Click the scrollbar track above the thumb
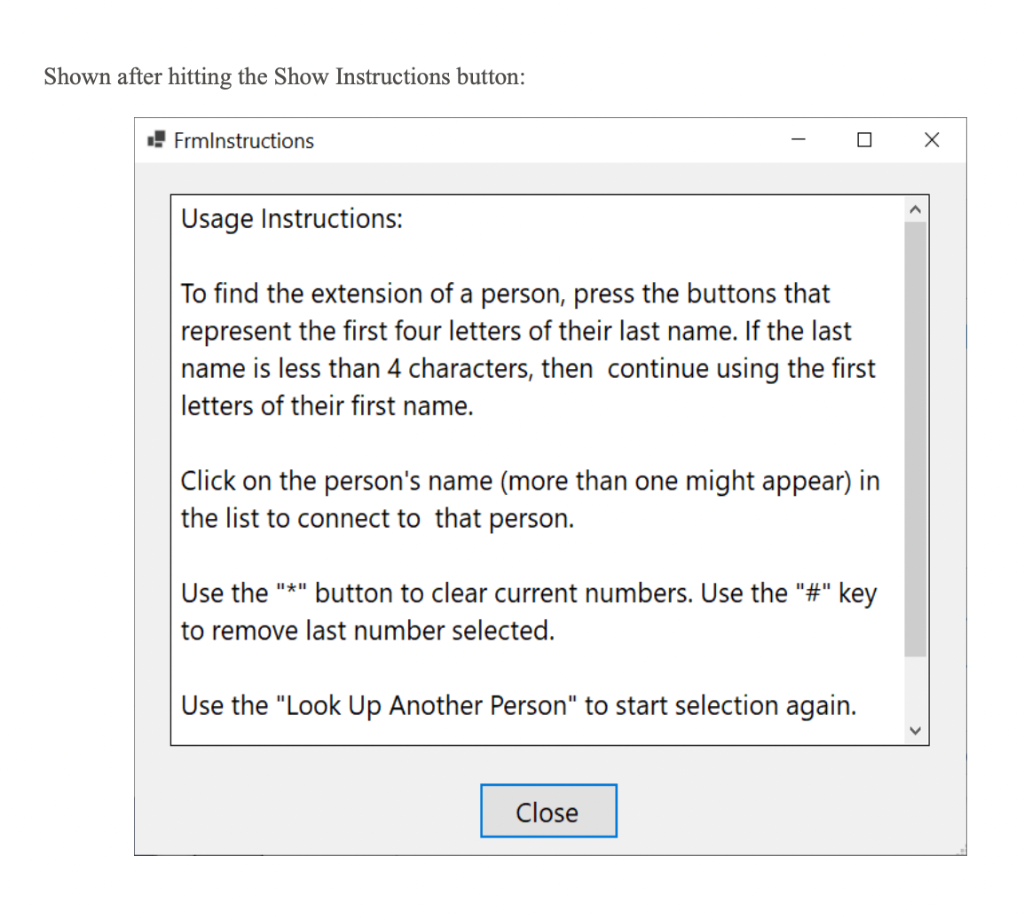The width and height of the screenshot is (1024, 919). [915, 225]
